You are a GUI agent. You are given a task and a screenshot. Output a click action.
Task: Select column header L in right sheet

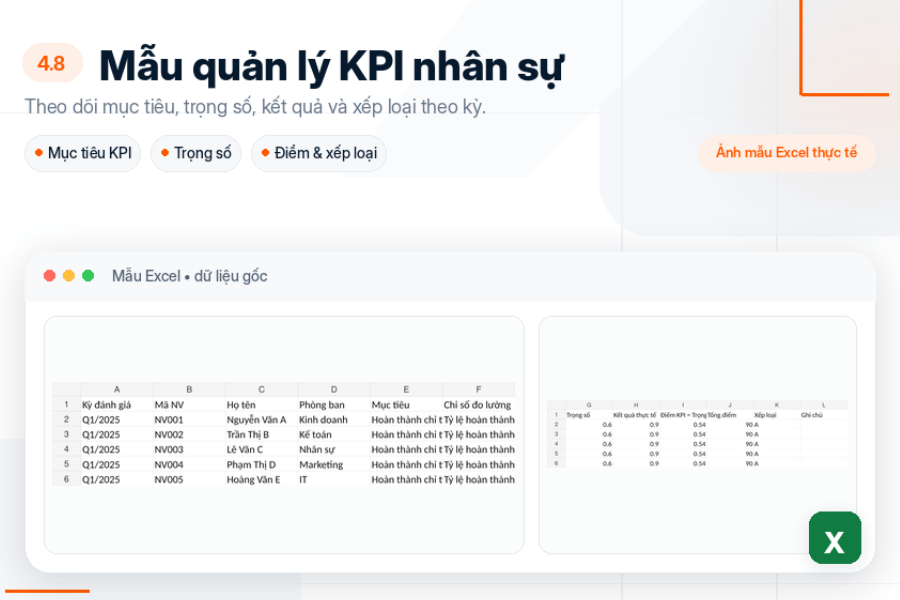click(x=824, y=405)
